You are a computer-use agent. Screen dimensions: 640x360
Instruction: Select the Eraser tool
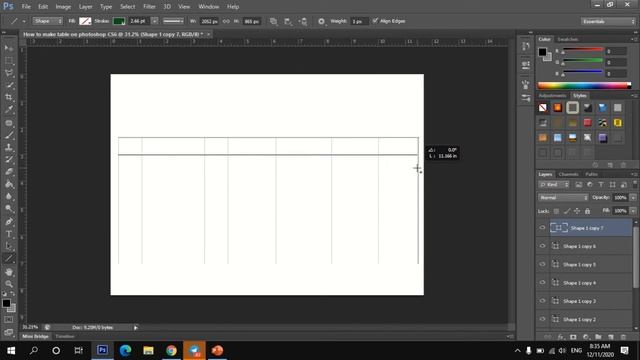9,172
